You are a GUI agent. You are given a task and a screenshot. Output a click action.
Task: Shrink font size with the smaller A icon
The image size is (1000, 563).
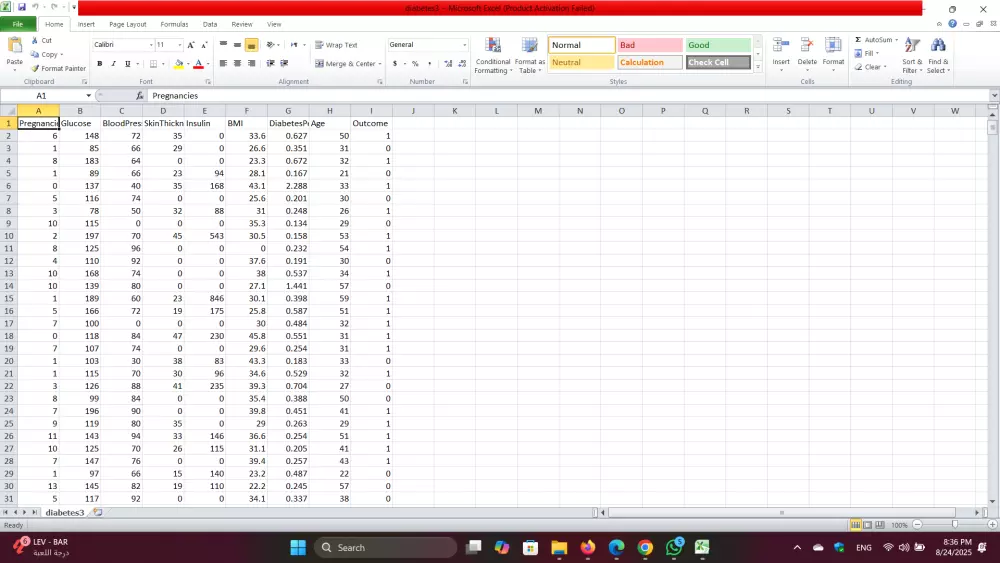click(204, 45)
